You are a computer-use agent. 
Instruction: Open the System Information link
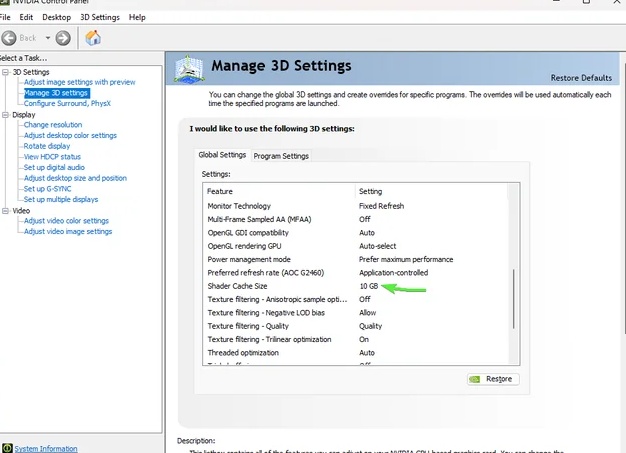46,449
